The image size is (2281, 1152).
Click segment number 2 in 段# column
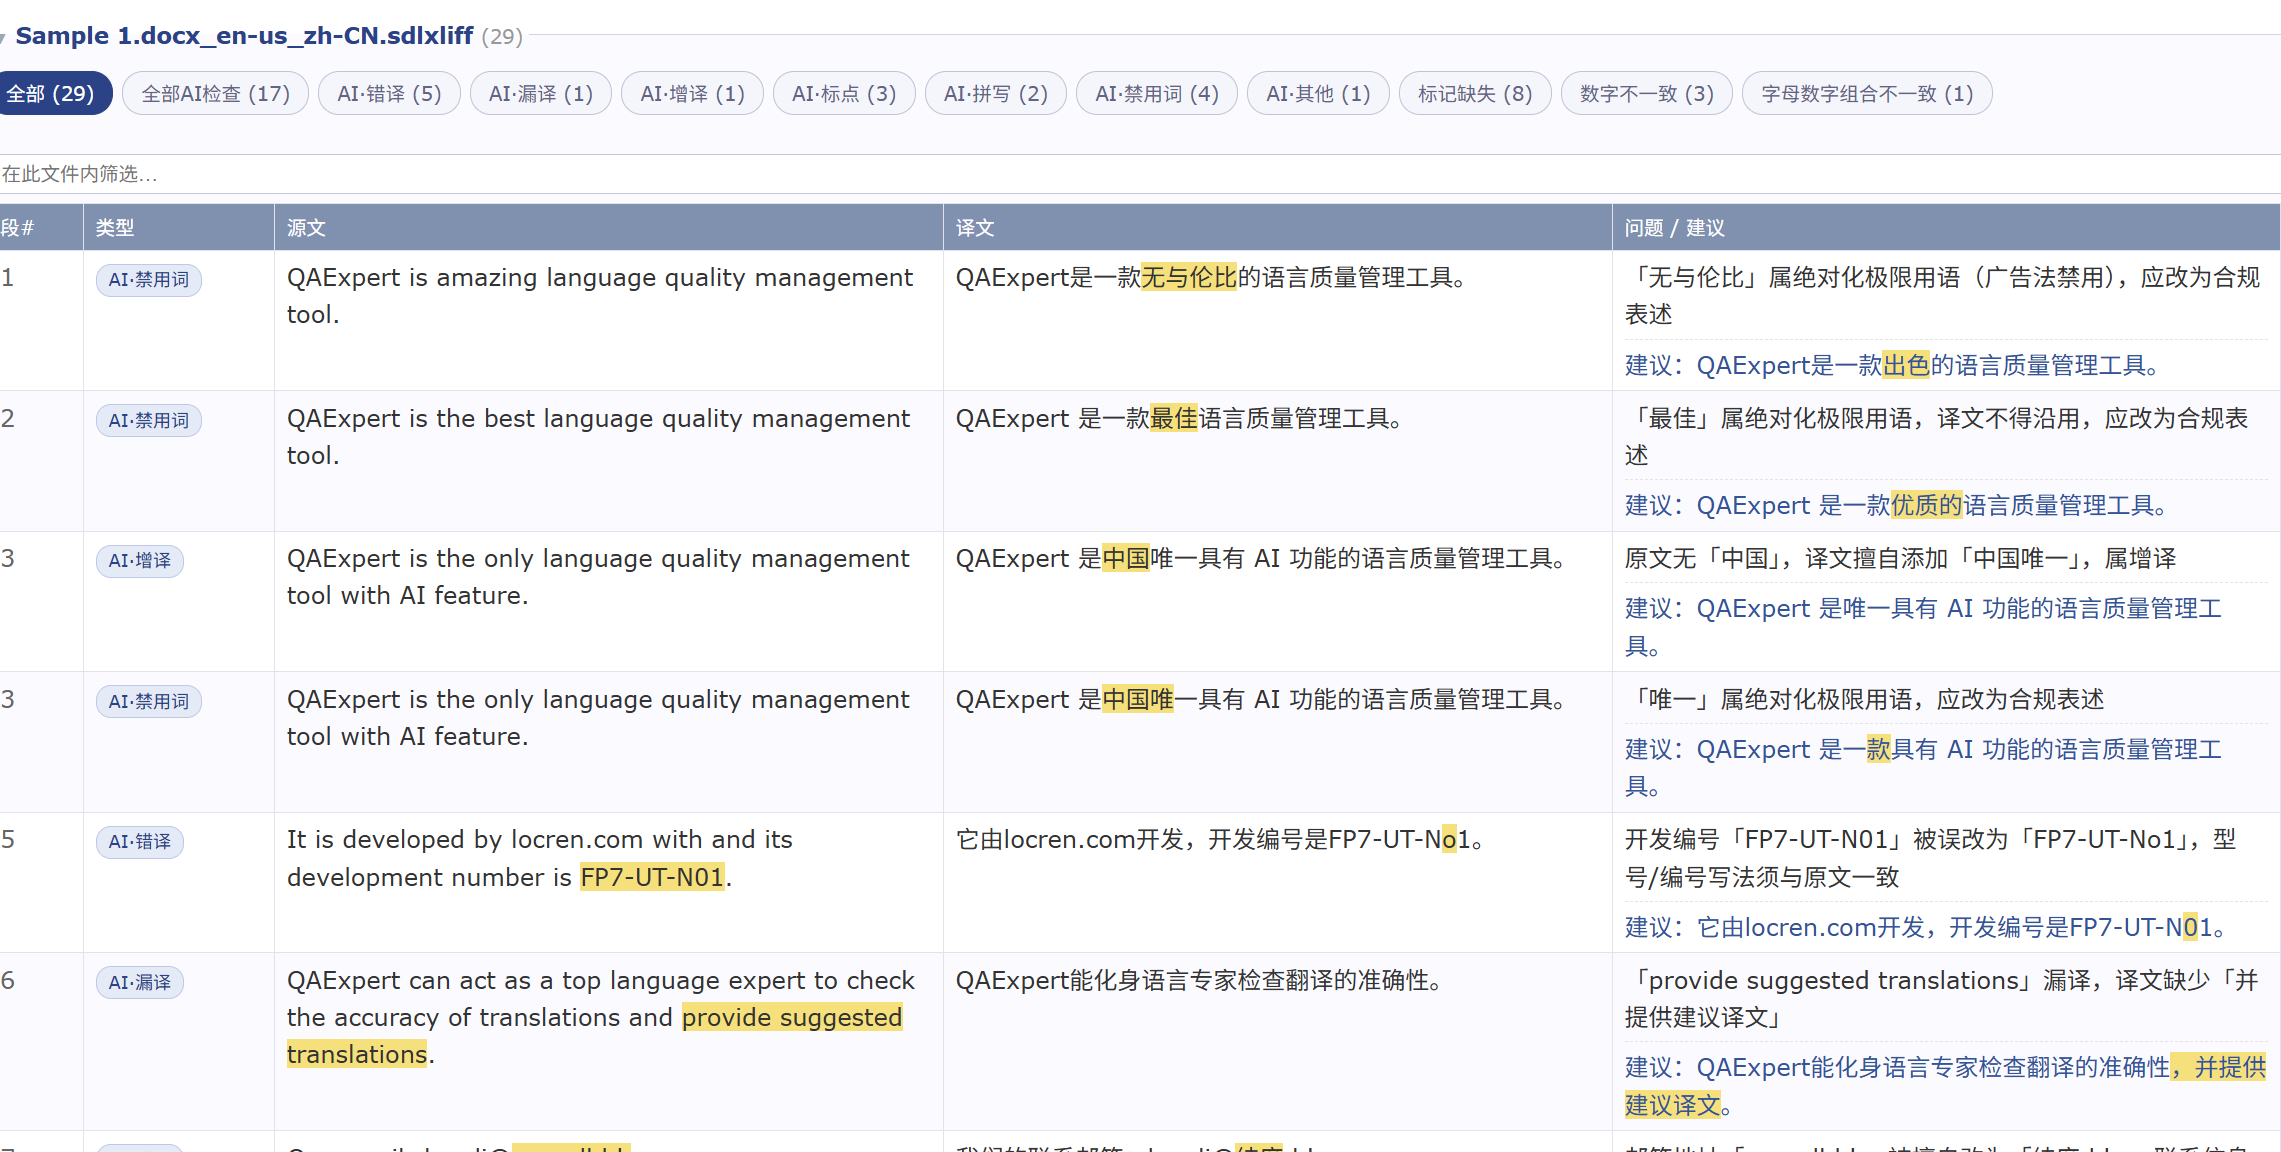pyautogui.click(x=8, y=419)
